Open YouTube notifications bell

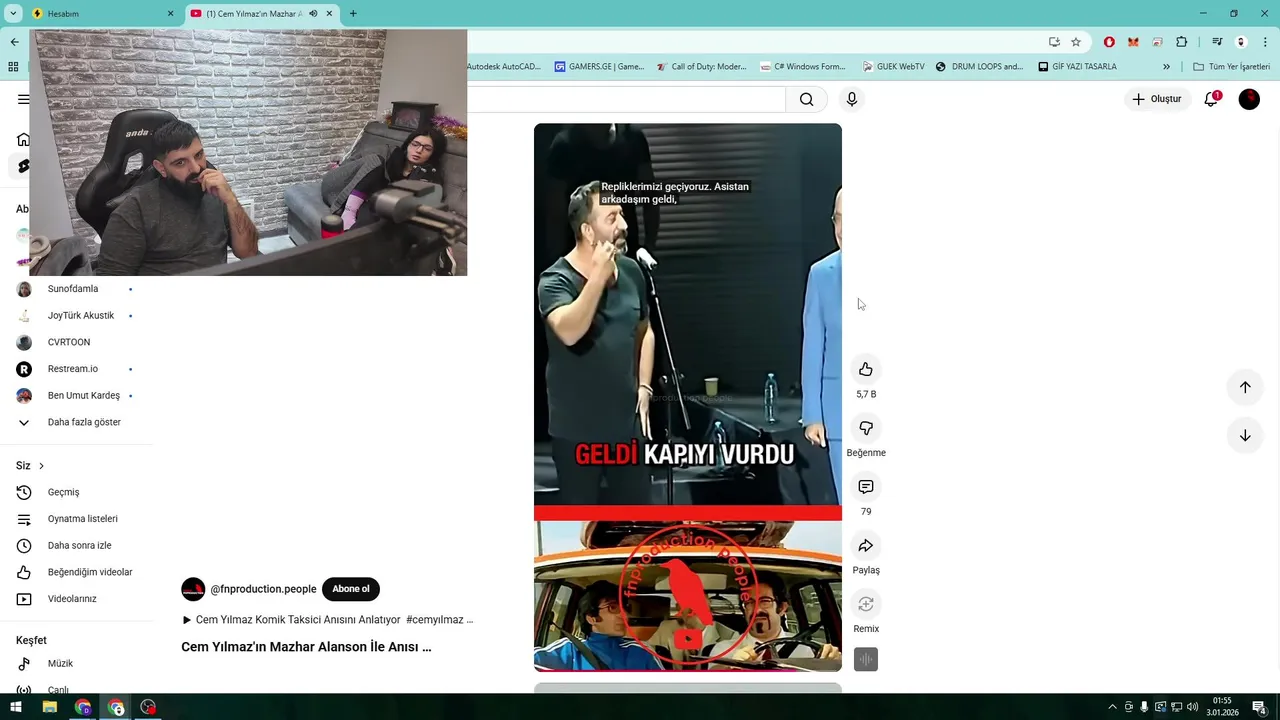pos(1211,99)
